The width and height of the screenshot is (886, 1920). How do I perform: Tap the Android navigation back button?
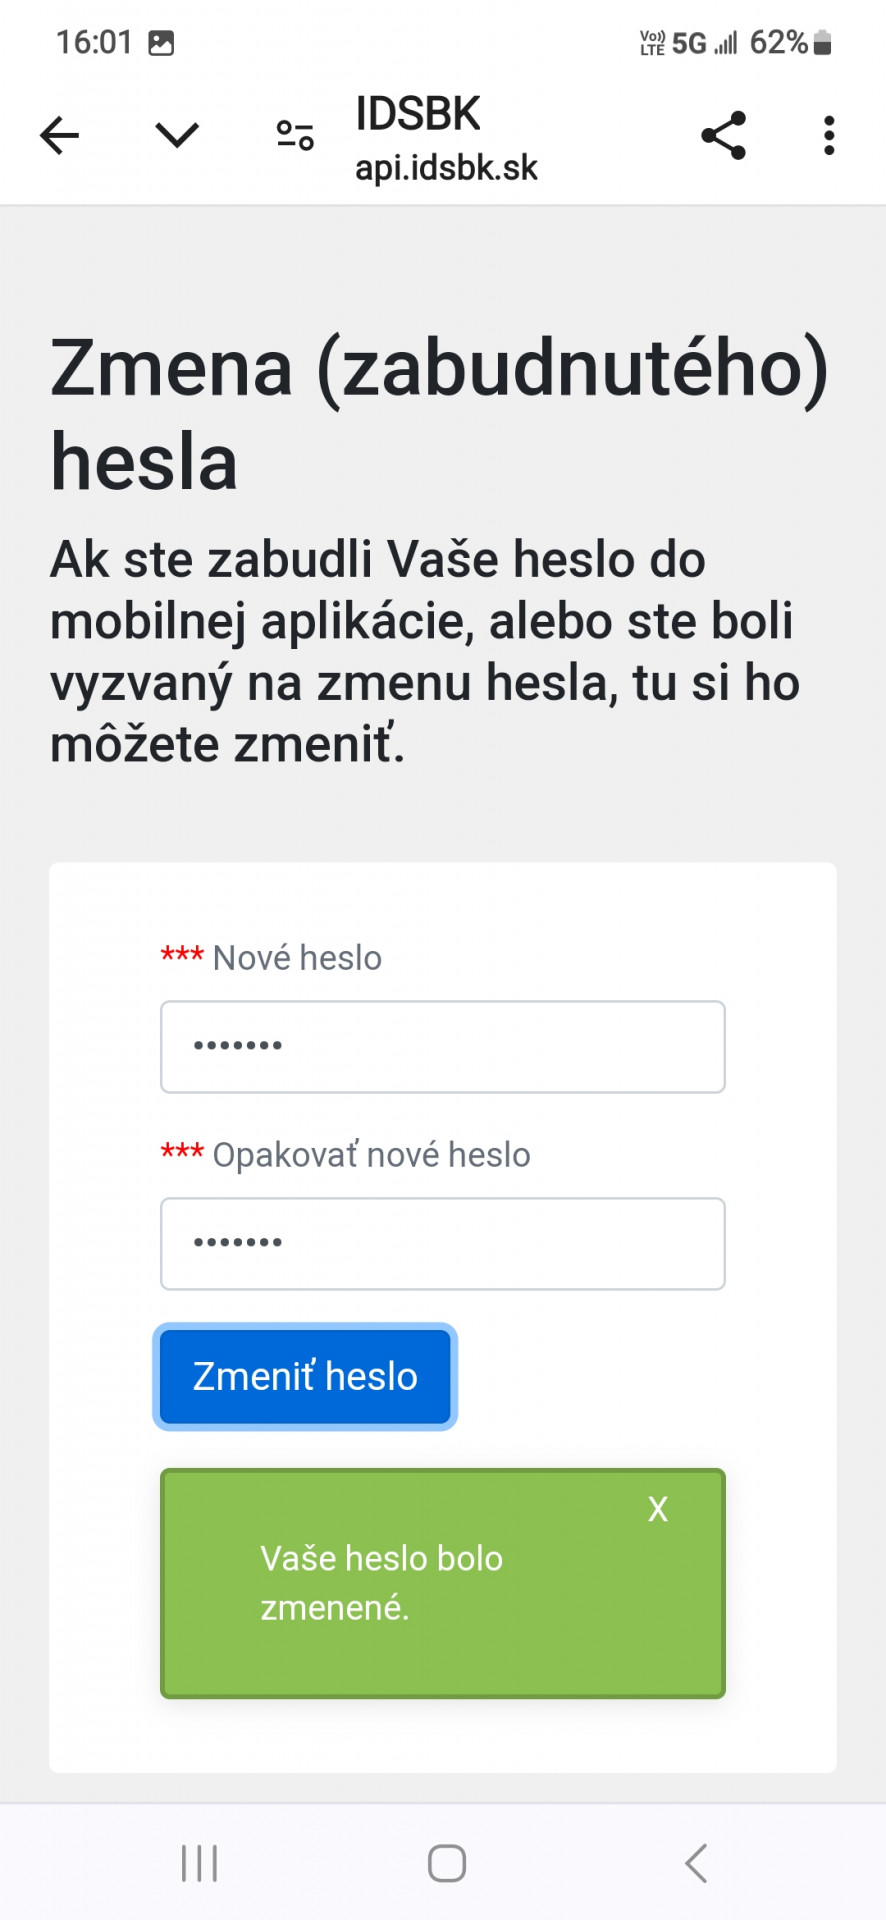pyautogui.click(x=695, y=1863)
